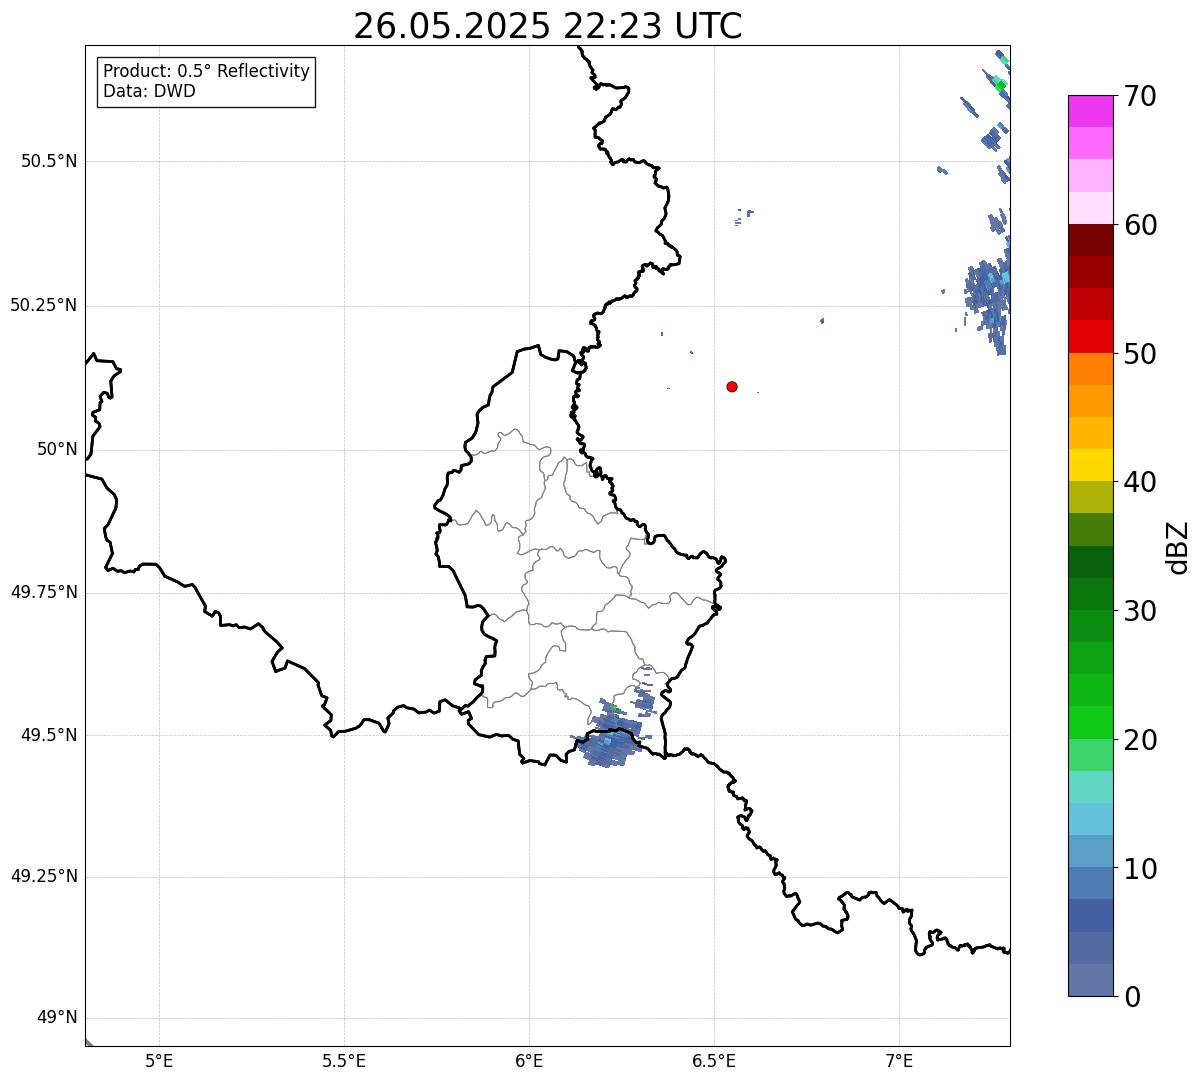This screenshot has width=1202, height=1081.
Task: Click the 6.5°E longitude label
Action: [714, 1060]
